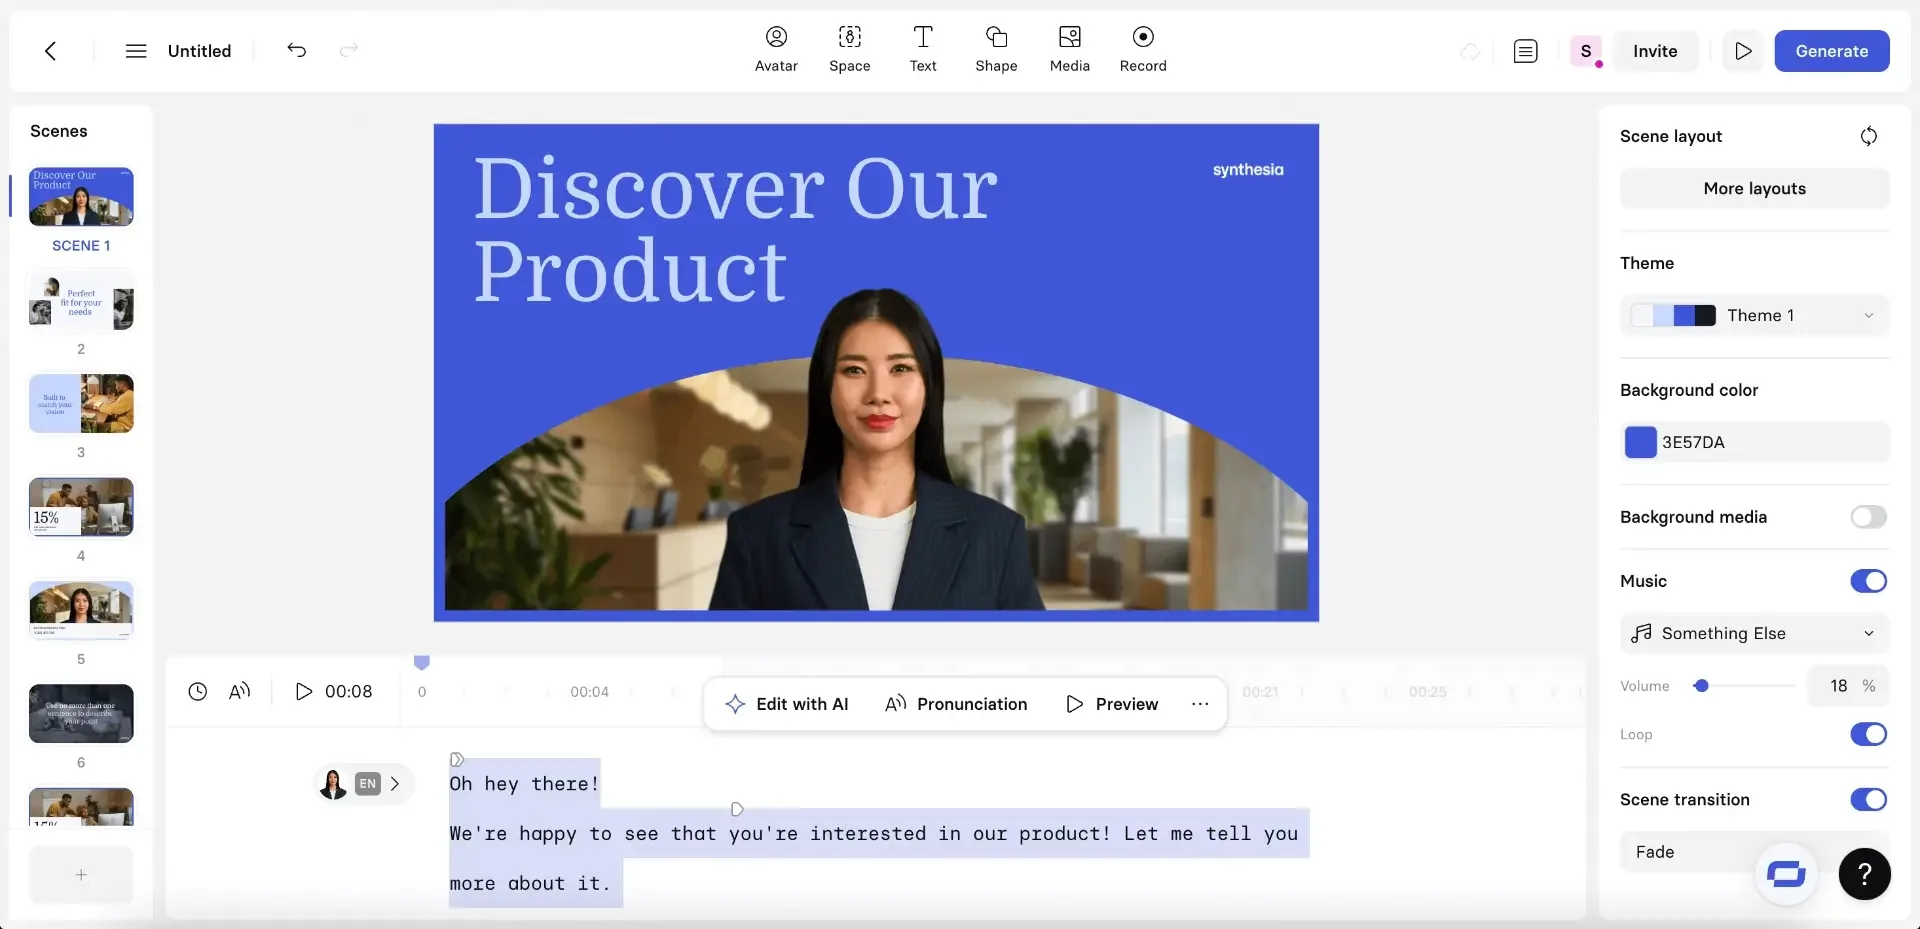1920x929 pixels.
Task: Click the voice diction icon beside clock
Action: [240, 692]
